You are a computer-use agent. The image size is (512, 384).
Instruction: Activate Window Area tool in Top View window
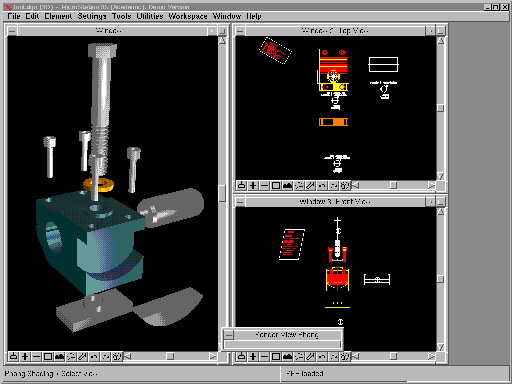coord(276,185)
